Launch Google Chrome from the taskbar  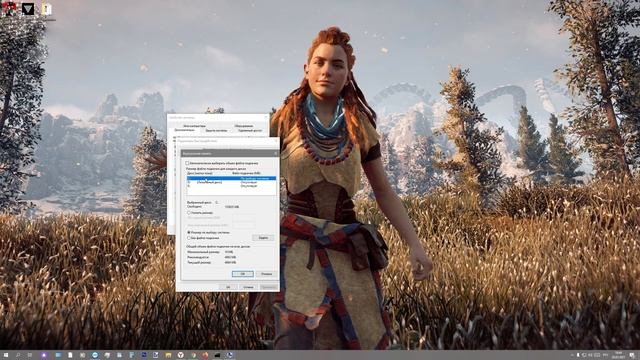click(194, 356)
